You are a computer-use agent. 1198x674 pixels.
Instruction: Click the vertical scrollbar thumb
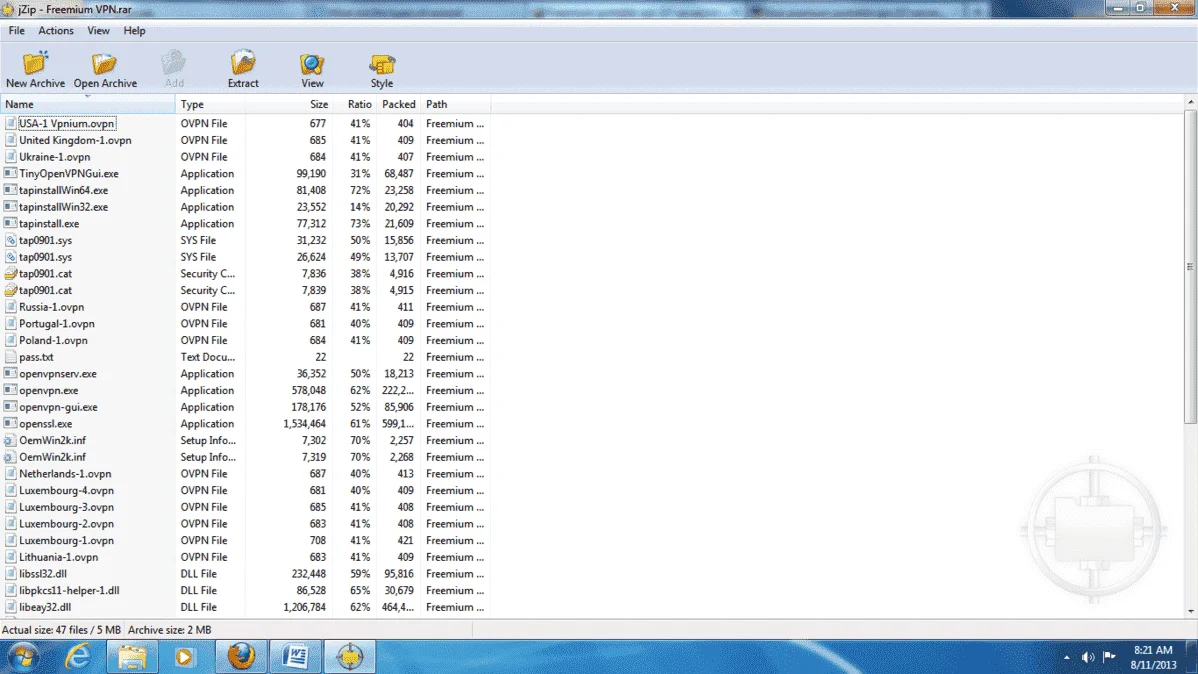(x=1190, y=267)
